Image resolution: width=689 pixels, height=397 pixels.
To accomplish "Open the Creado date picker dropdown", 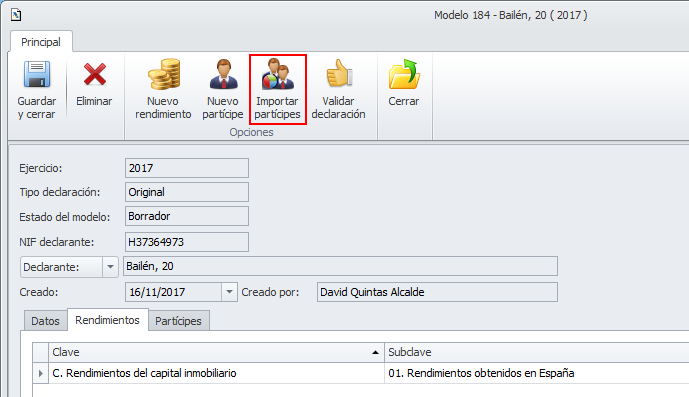I will pos(229,292).
